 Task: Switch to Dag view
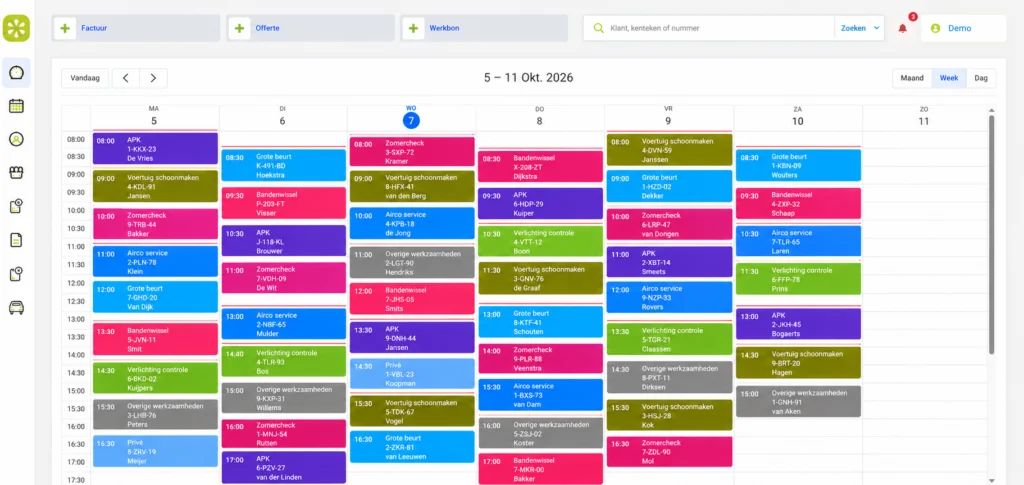(x=981, y=78)
